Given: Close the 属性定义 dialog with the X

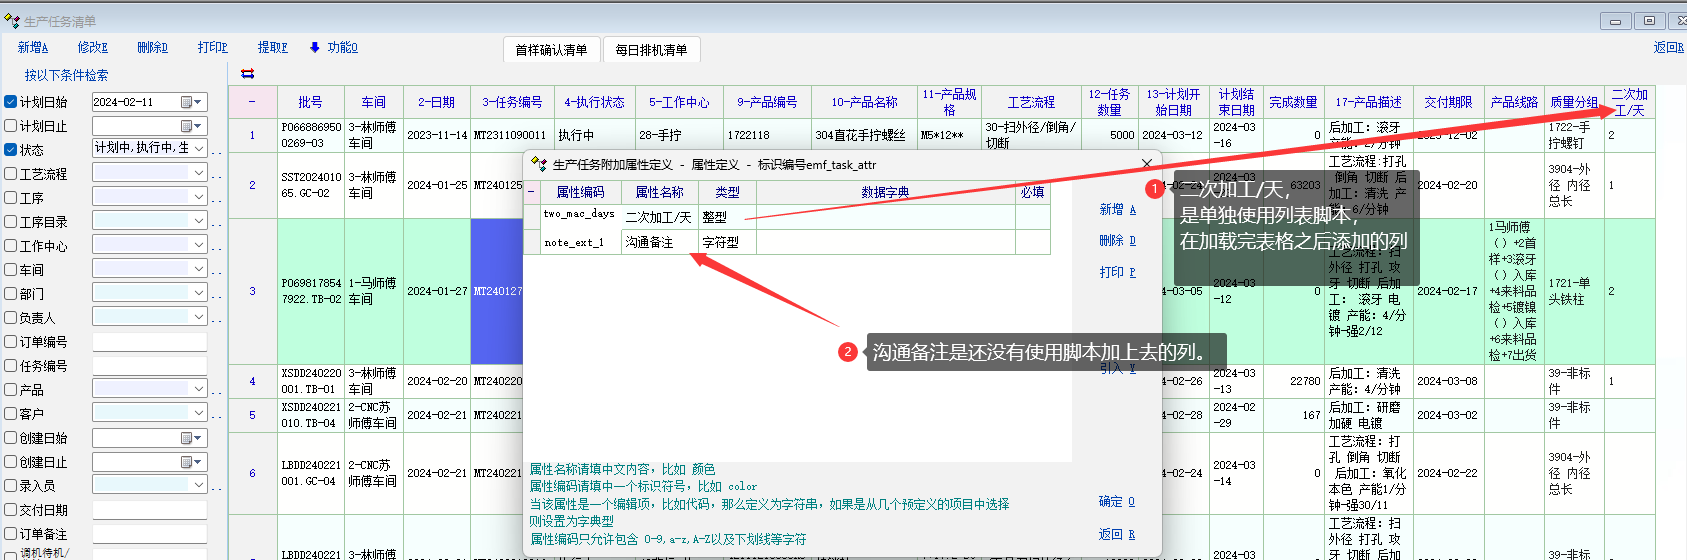Looking at the screenshot, I should (1146, 164).
